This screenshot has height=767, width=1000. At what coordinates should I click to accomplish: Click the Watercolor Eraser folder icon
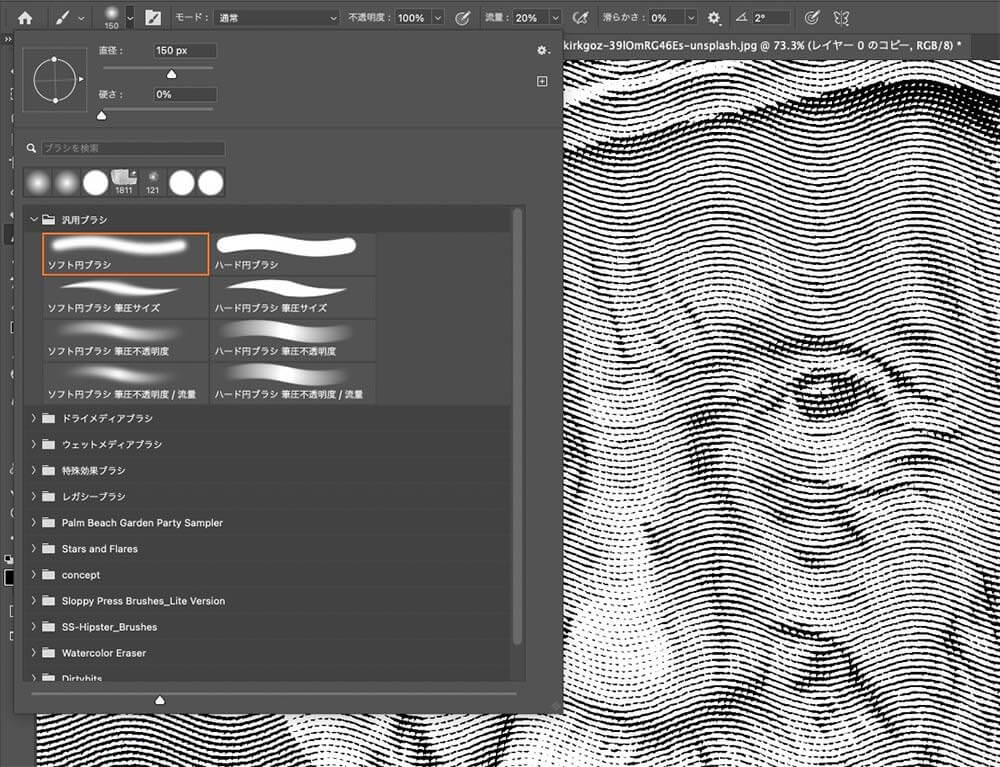point(48,653)
